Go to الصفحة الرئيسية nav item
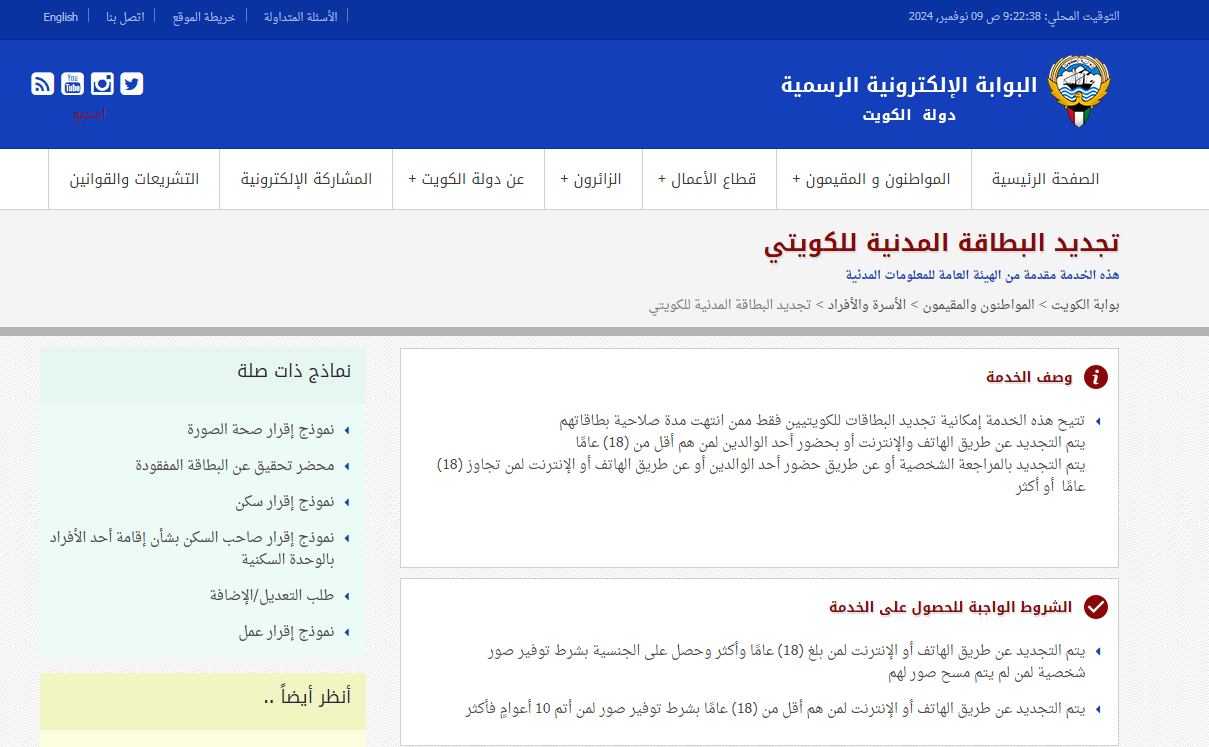This screenshot has height=747, width=1209. click(1045, 179)
